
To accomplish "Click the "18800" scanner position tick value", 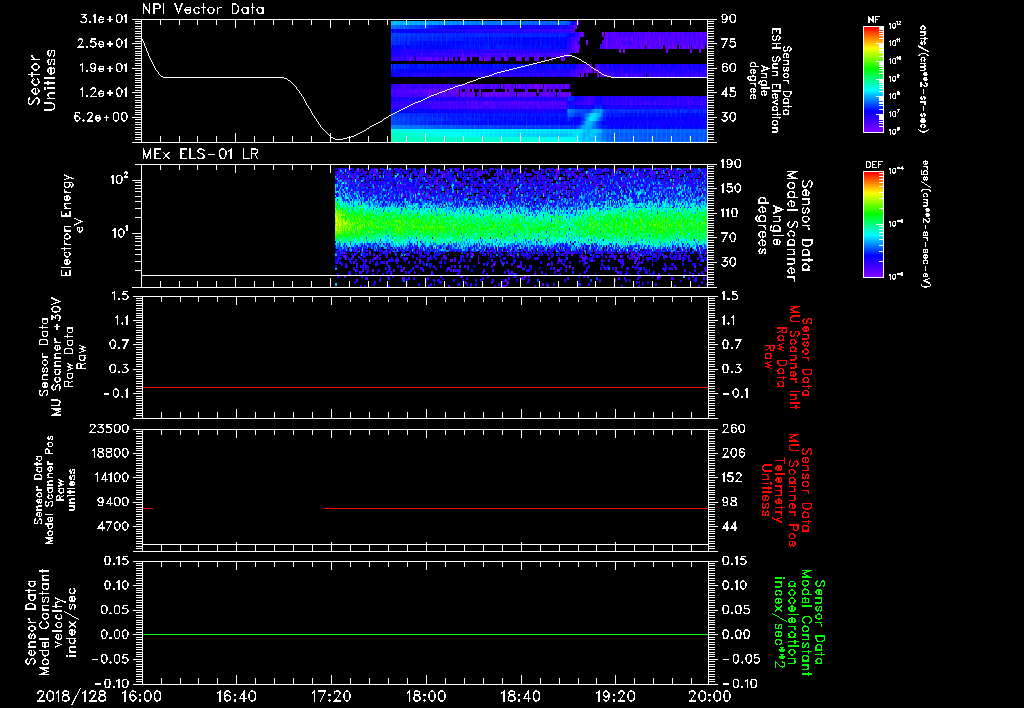I will point(109,453).
